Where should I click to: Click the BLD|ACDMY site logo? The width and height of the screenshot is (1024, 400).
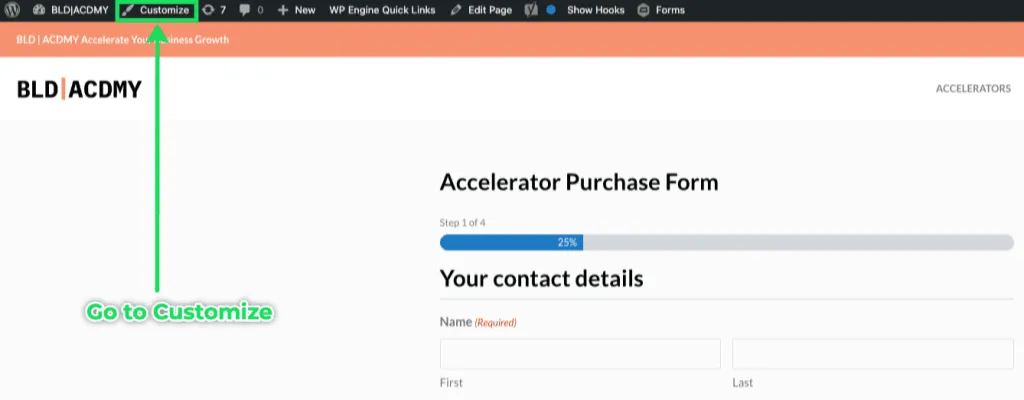pyautogui.click(x=79, y=89)
